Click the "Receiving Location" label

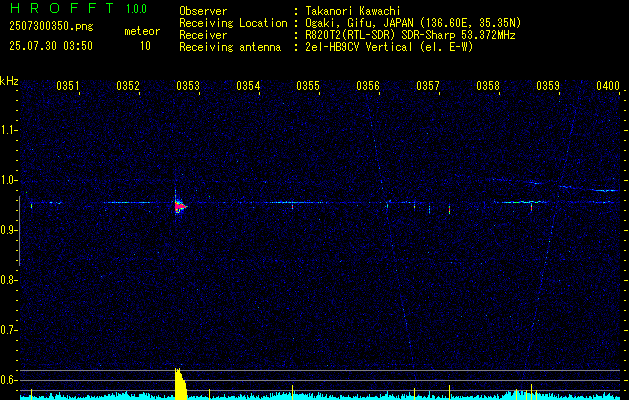233,23
